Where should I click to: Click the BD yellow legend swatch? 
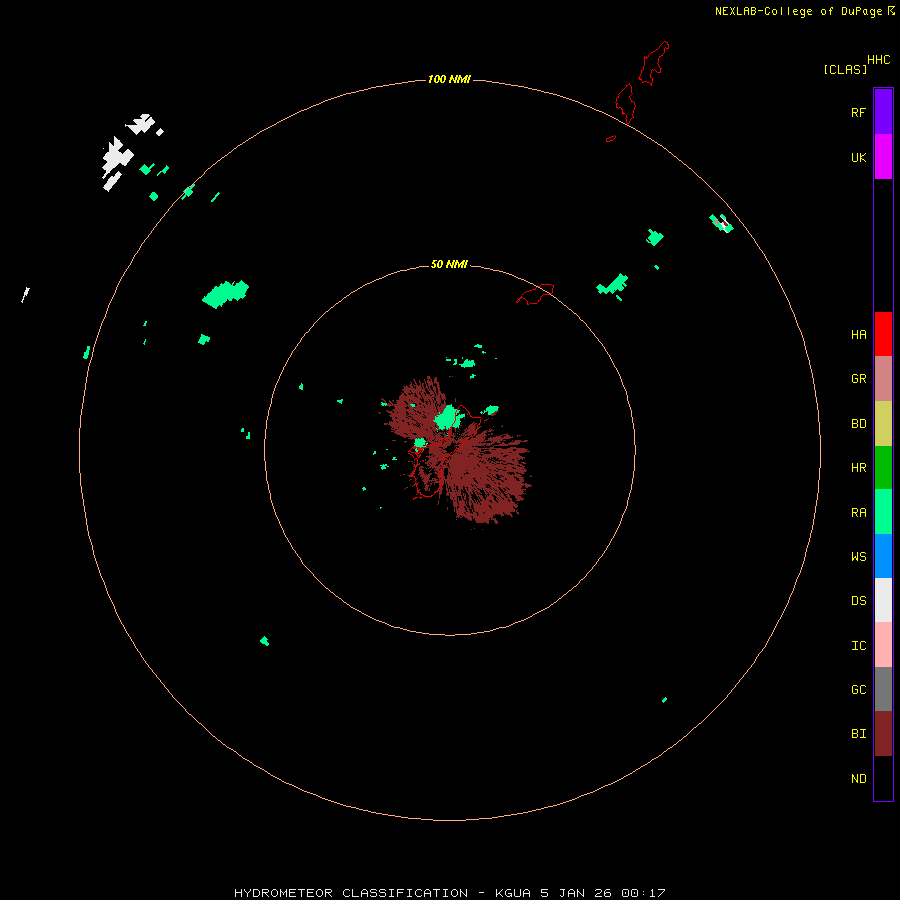(883, 424)
